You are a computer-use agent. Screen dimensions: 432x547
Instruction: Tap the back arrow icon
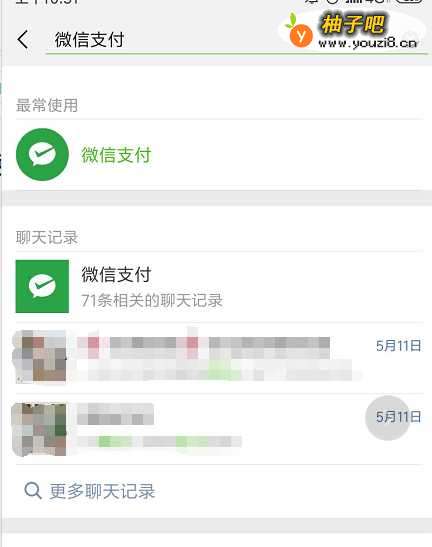point(23,39)
